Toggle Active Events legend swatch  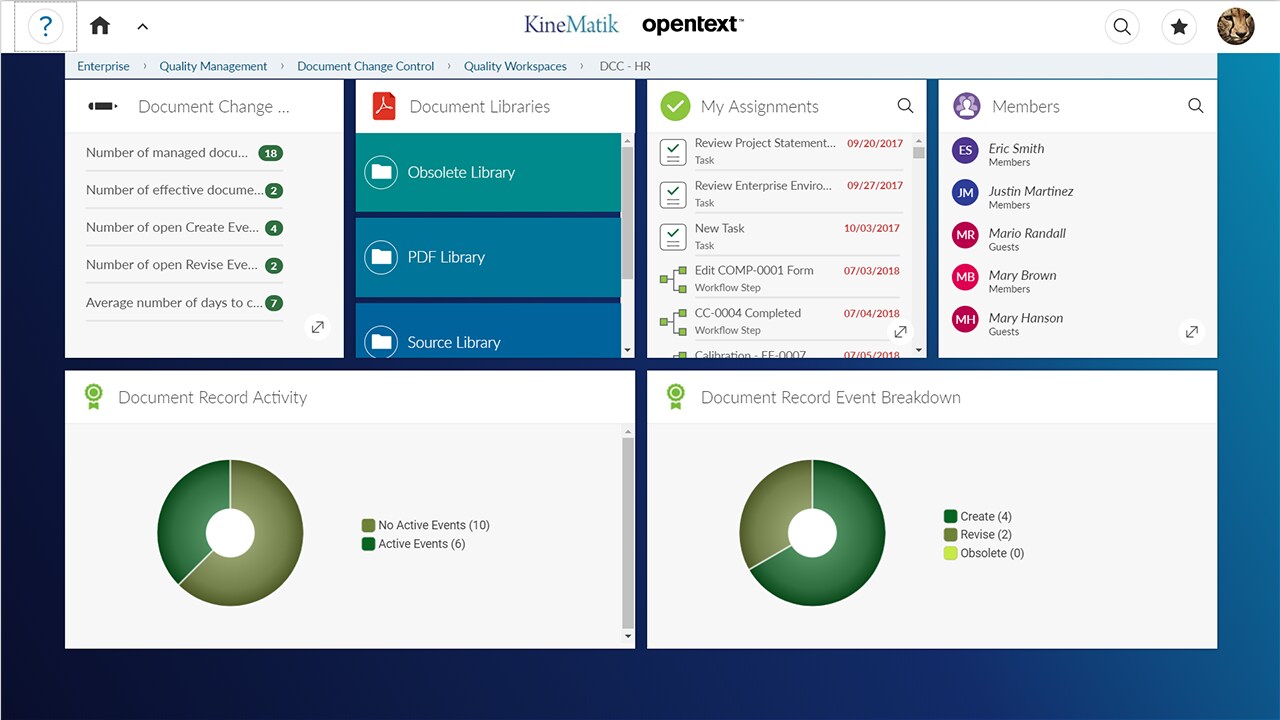[368, 544]
